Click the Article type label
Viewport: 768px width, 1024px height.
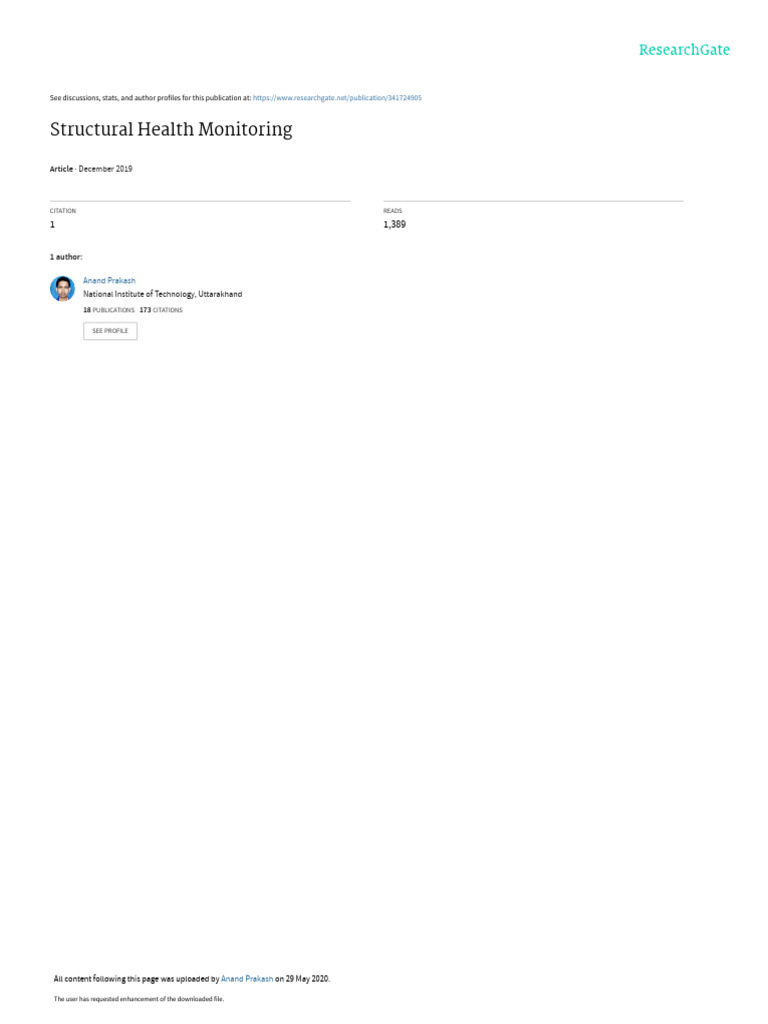(x=61, y=168)
